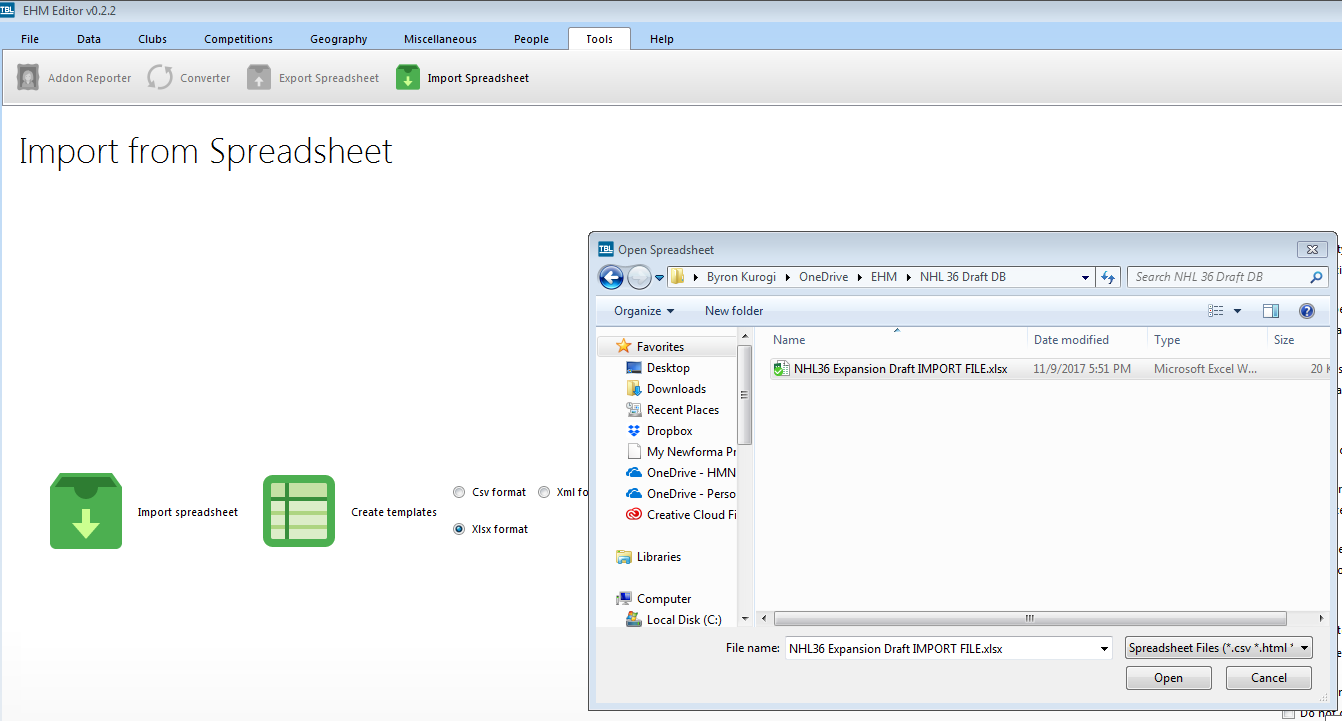Click the file list horizontal scrollbar
The height and width of the screenshot is (721, 1342).
tap(1030, 618)
